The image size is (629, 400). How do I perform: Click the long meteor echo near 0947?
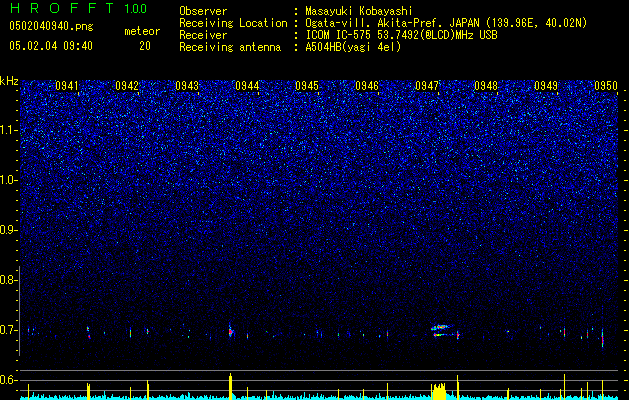[x=444, y=331]
